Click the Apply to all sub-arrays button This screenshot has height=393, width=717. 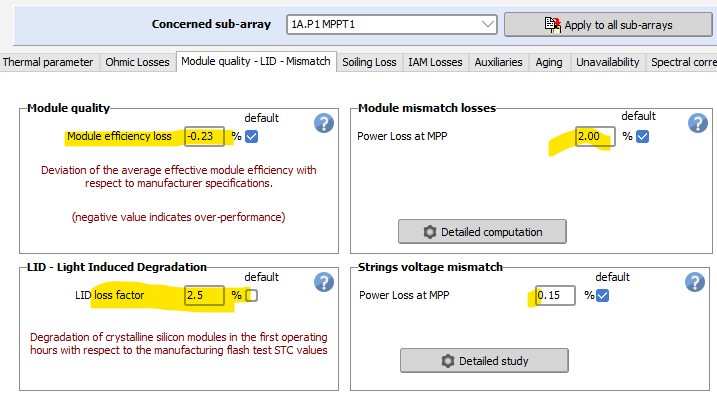pyautogui.click(x=608, y=25)
